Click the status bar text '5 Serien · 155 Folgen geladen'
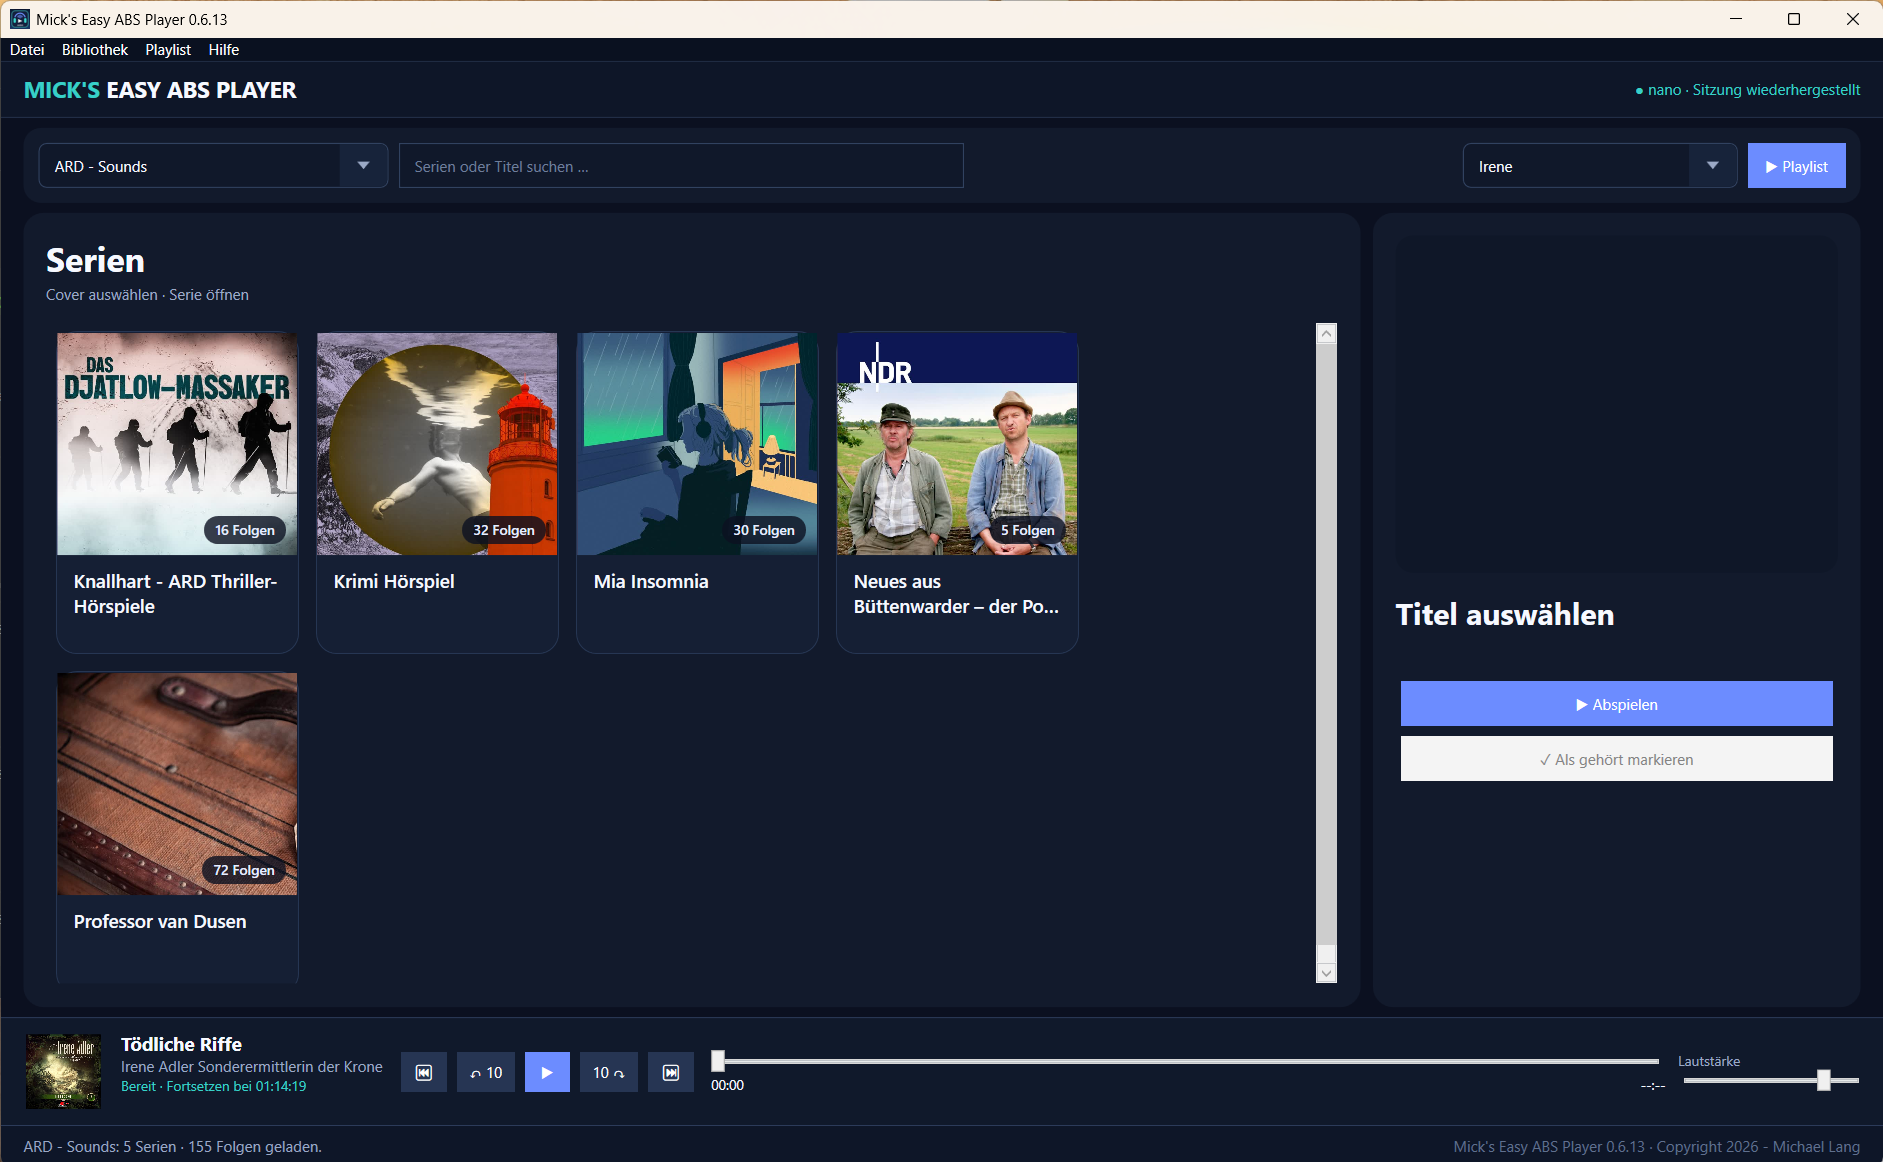 (222, 1146)
